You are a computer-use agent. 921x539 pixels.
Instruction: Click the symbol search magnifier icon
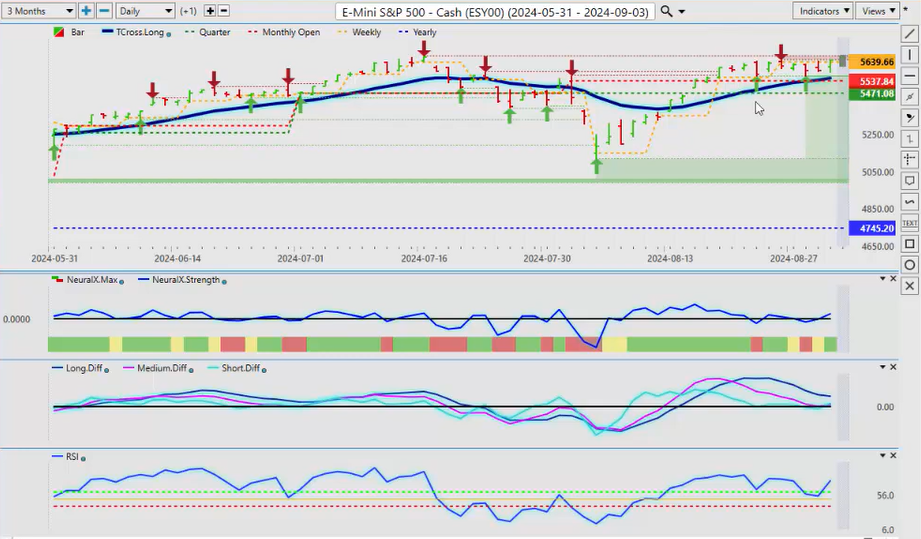point(667,11)
